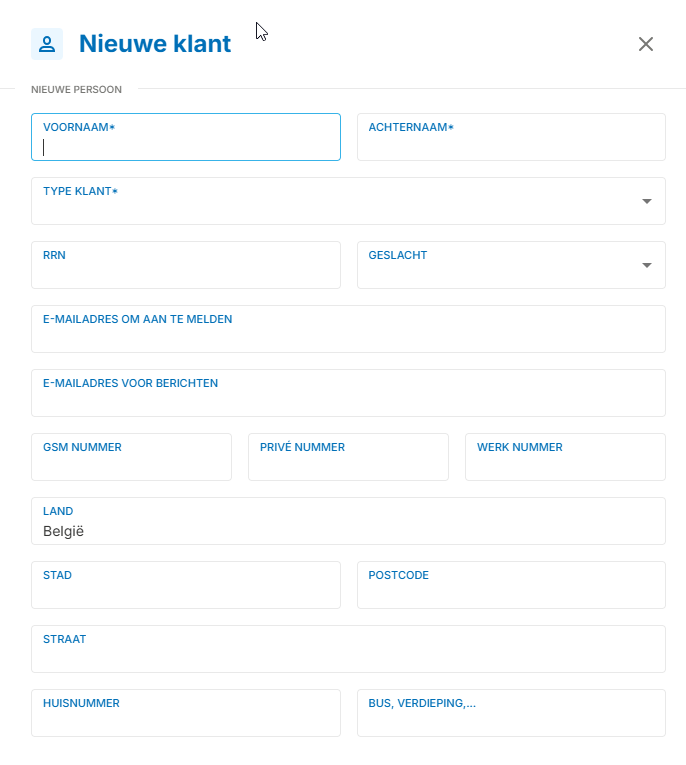Select the RRN input field
Viewport: 686px width, 765px height.
186,265
